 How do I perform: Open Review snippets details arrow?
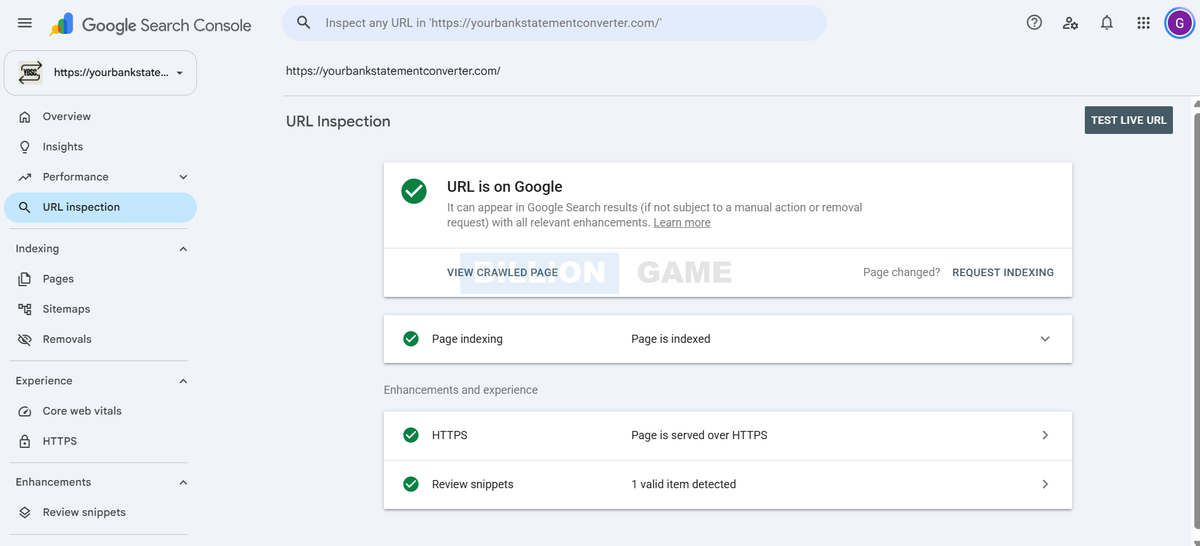click(1045, 484)
